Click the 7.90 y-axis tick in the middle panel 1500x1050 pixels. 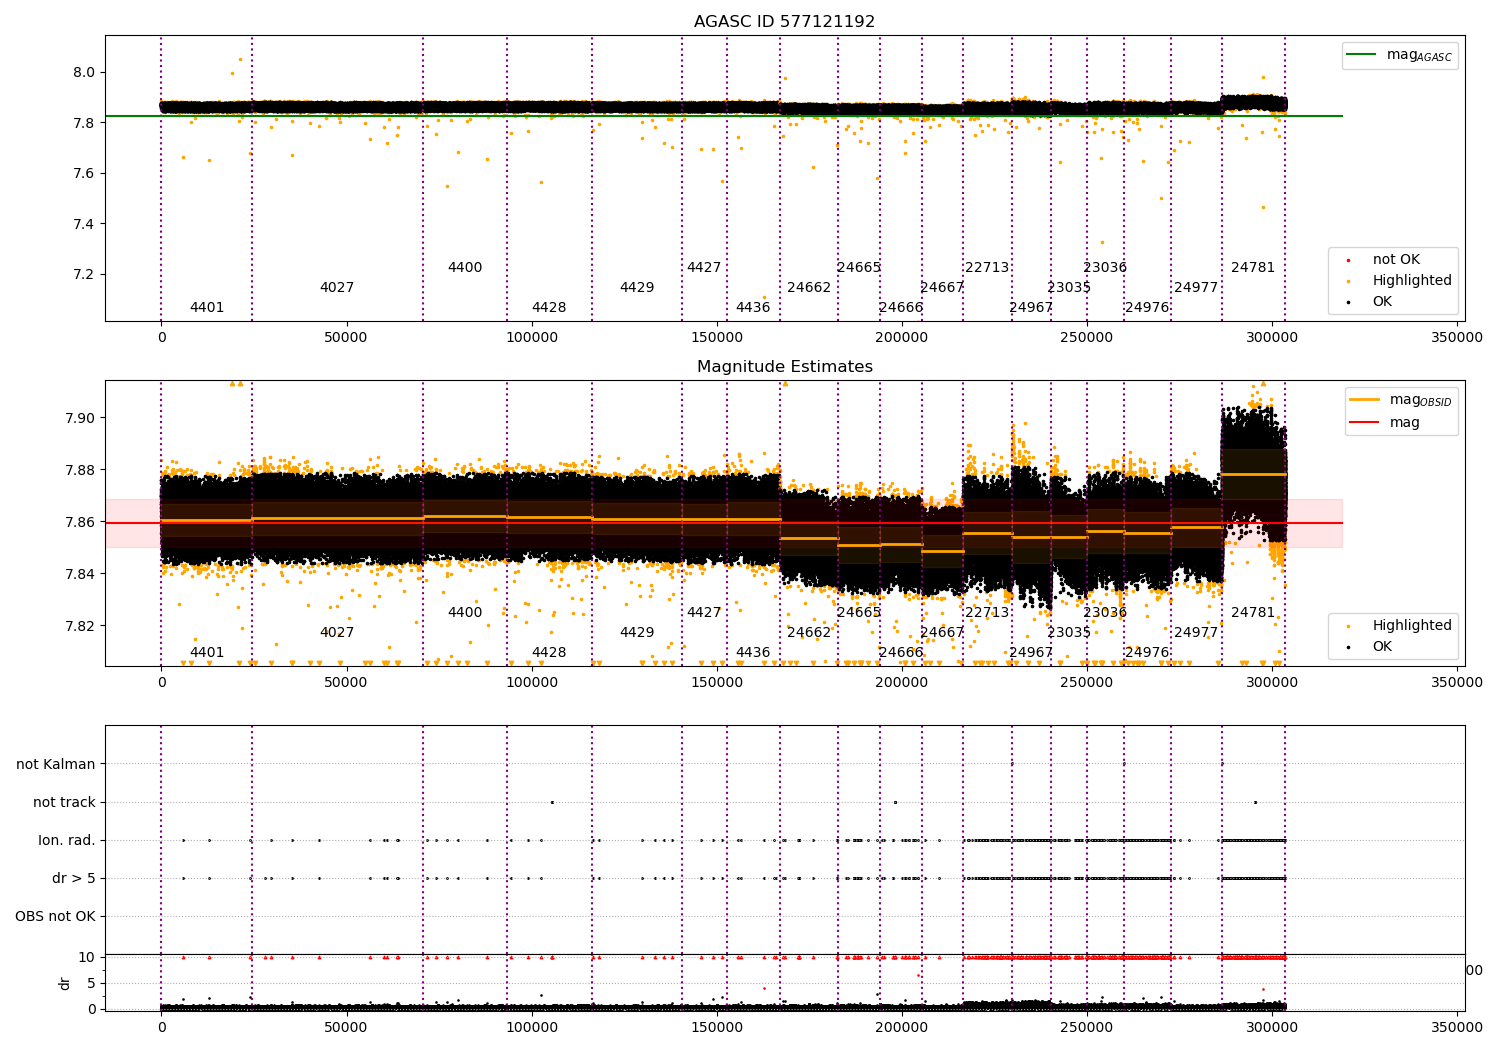pyautogui.click(x=79, y=418)
